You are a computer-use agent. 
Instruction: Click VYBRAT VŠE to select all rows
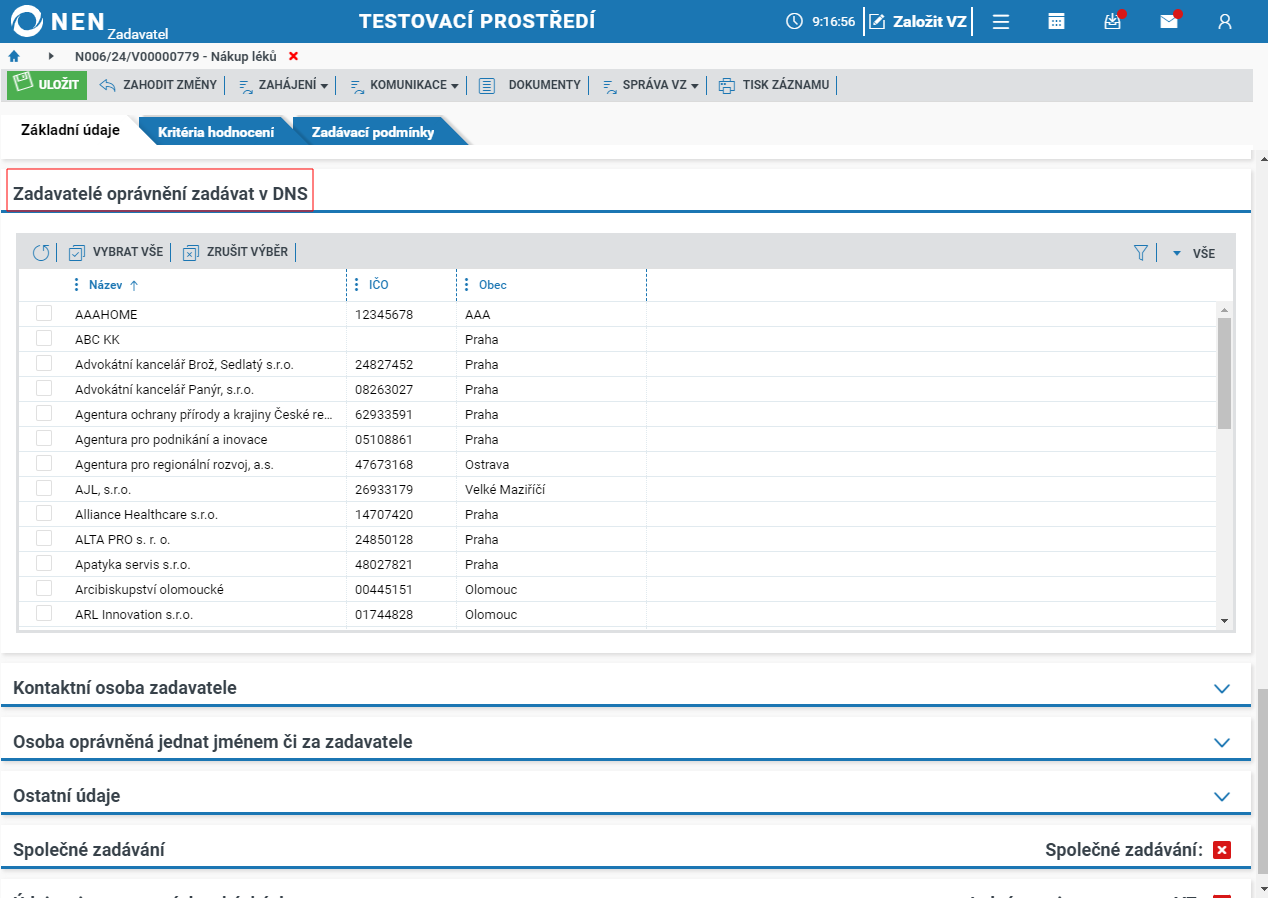(115, 252)
